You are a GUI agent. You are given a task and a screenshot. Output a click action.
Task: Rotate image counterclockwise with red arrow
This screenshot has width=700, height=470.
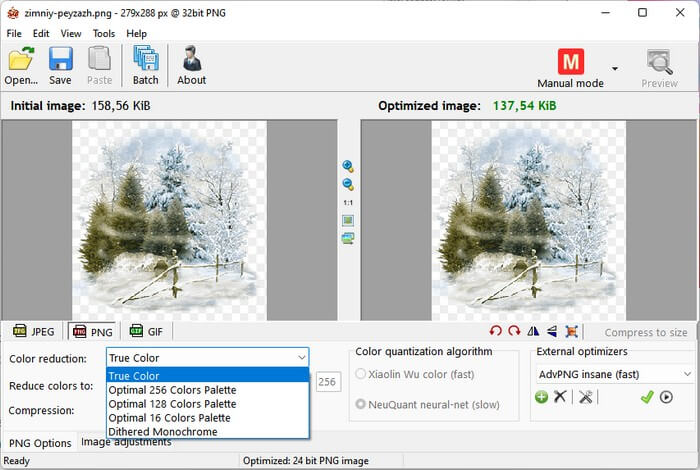click(x=496, y=332)
